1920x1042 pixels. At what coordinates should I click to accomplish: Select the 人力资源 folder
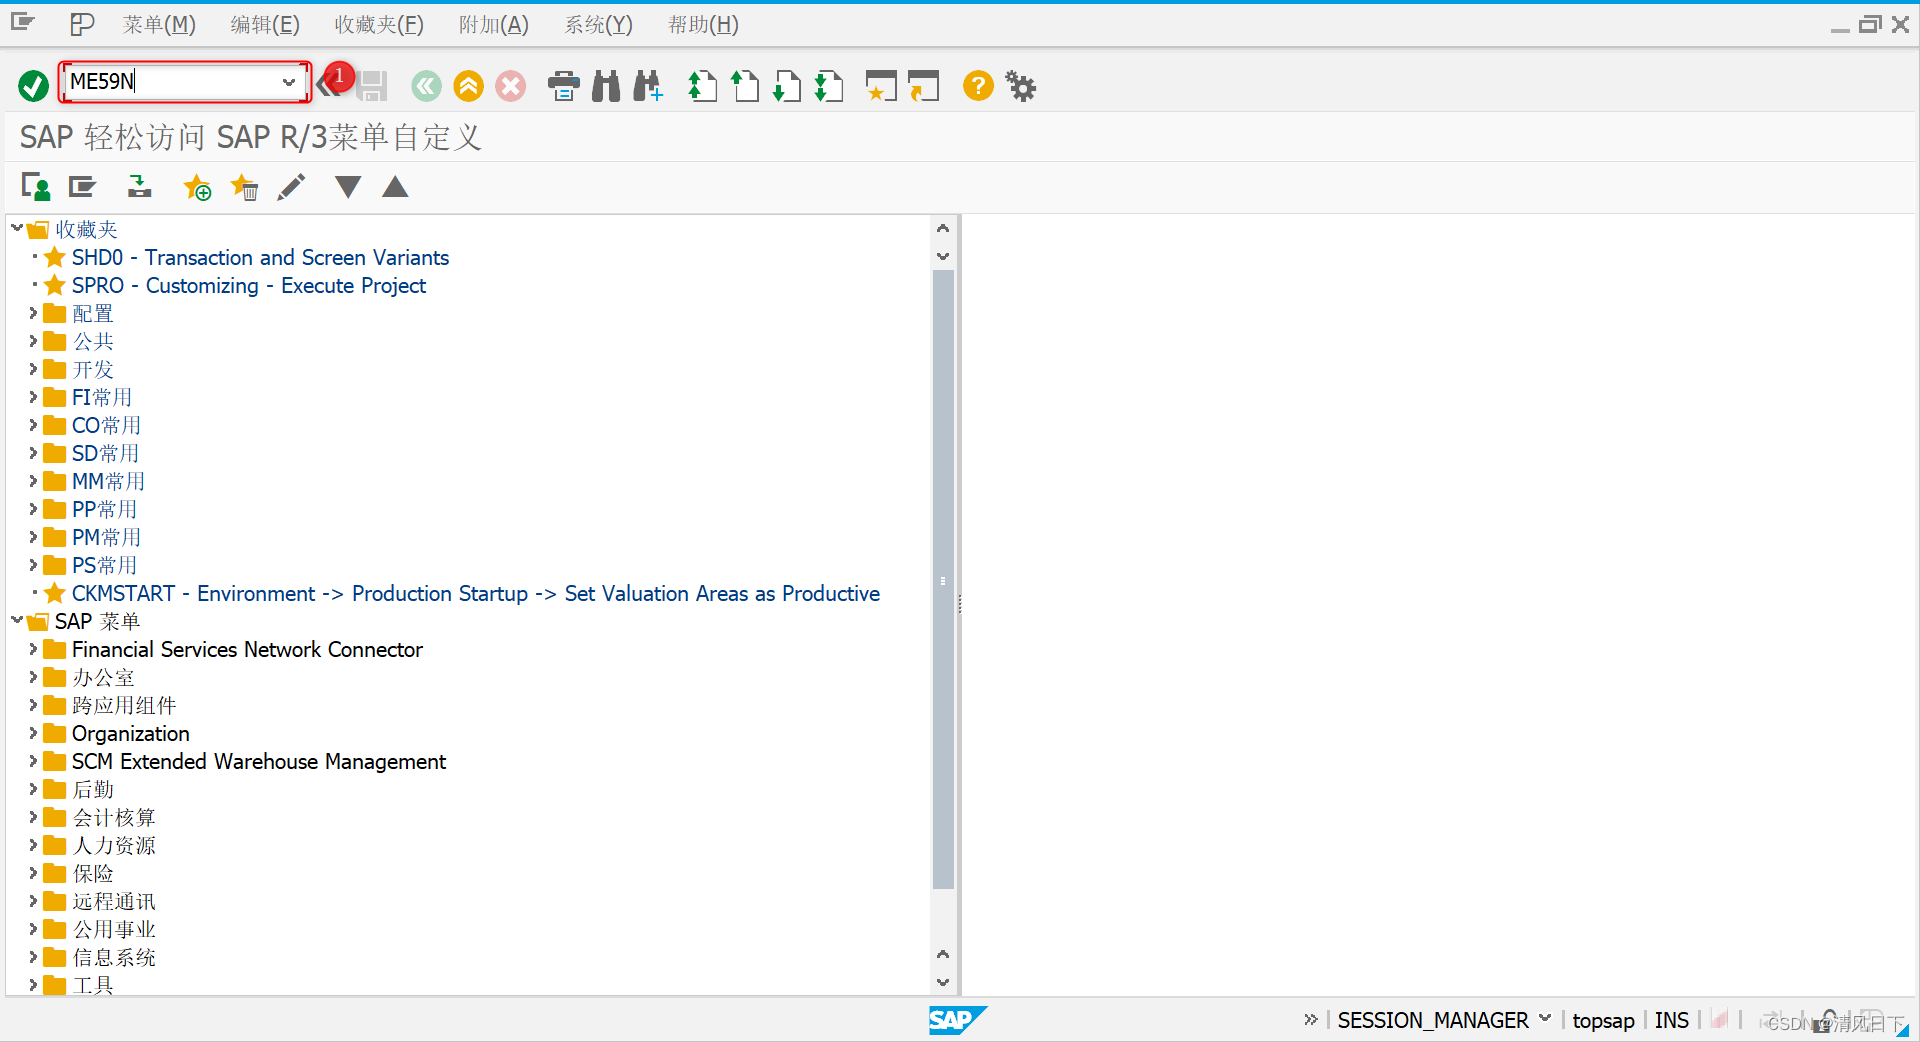pyautogui.click(x=114, y=845)
